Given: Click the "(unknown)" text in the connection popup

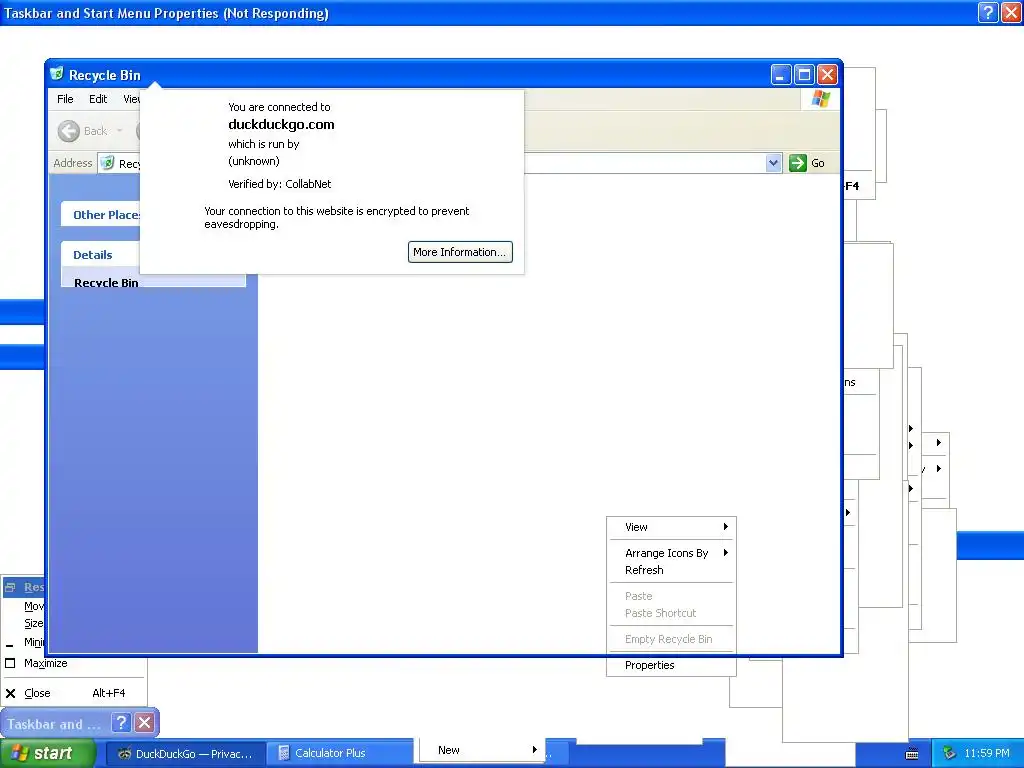Looking at the screenshot, I should click(253, 161).
